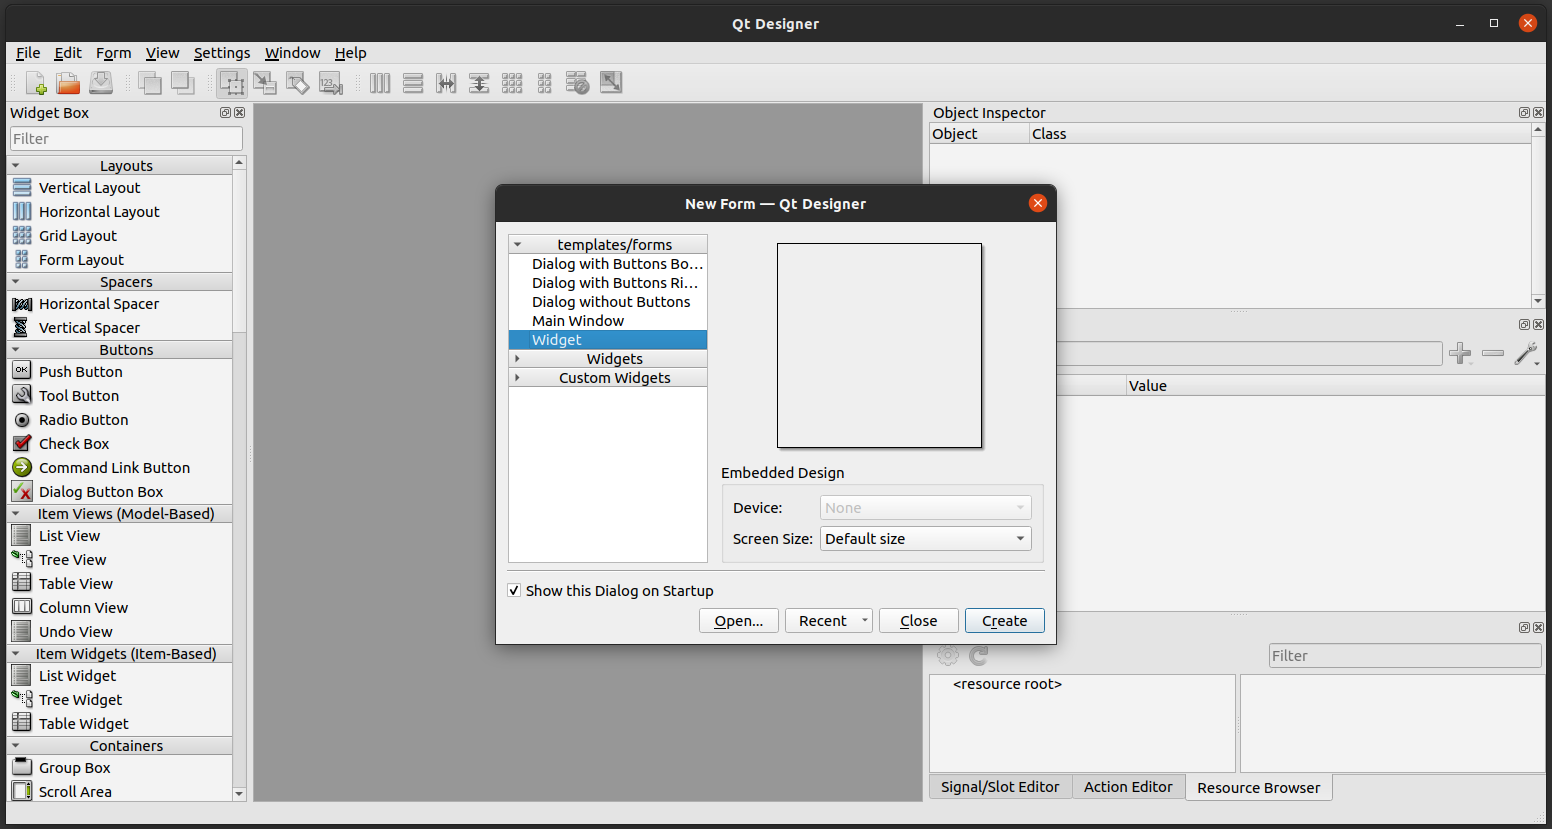
Task: Select the Widget template row
Action: point(608,340)
